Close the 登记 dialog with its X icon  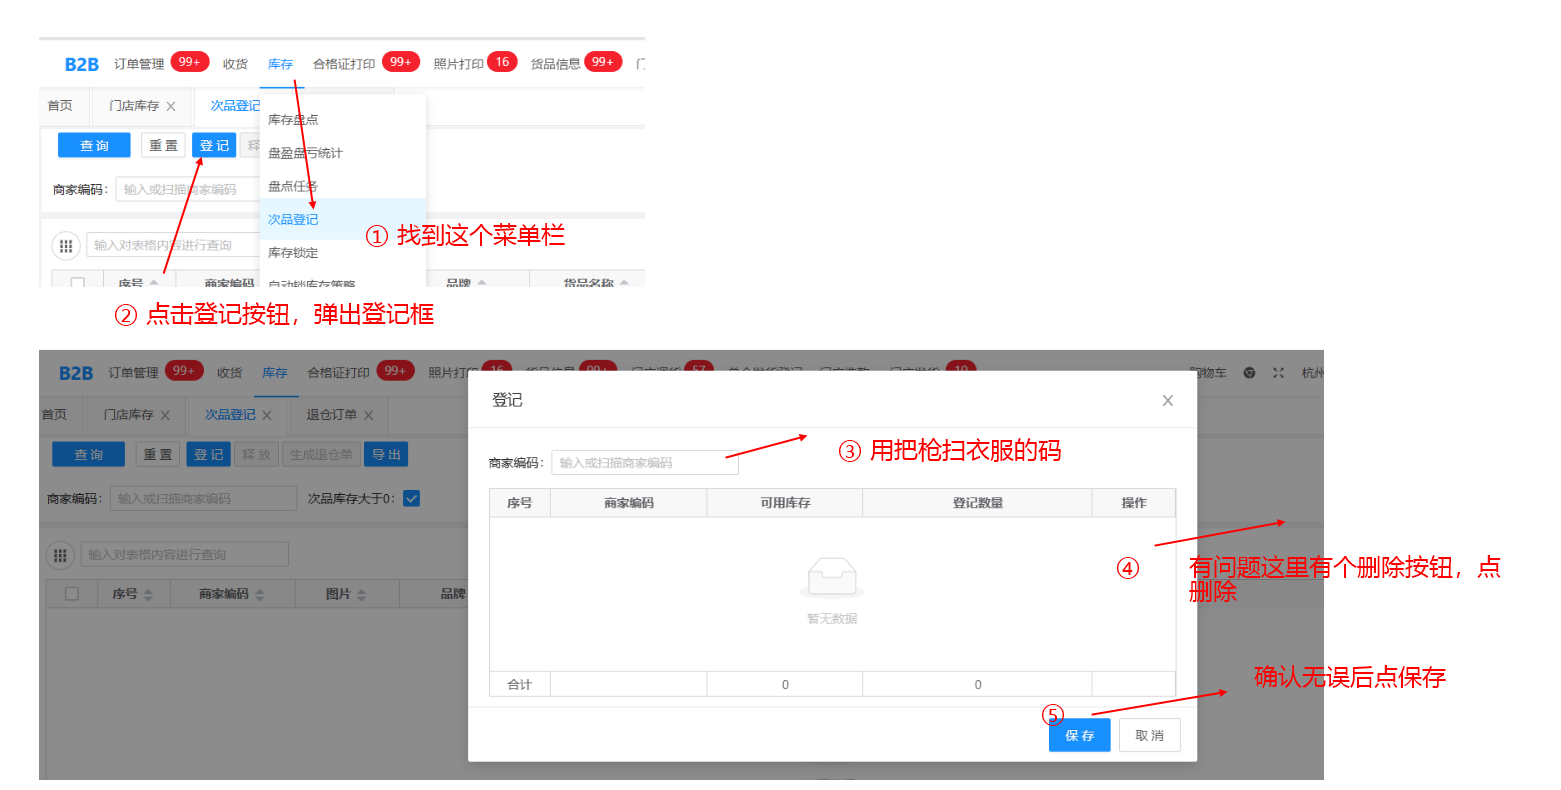1167,401
